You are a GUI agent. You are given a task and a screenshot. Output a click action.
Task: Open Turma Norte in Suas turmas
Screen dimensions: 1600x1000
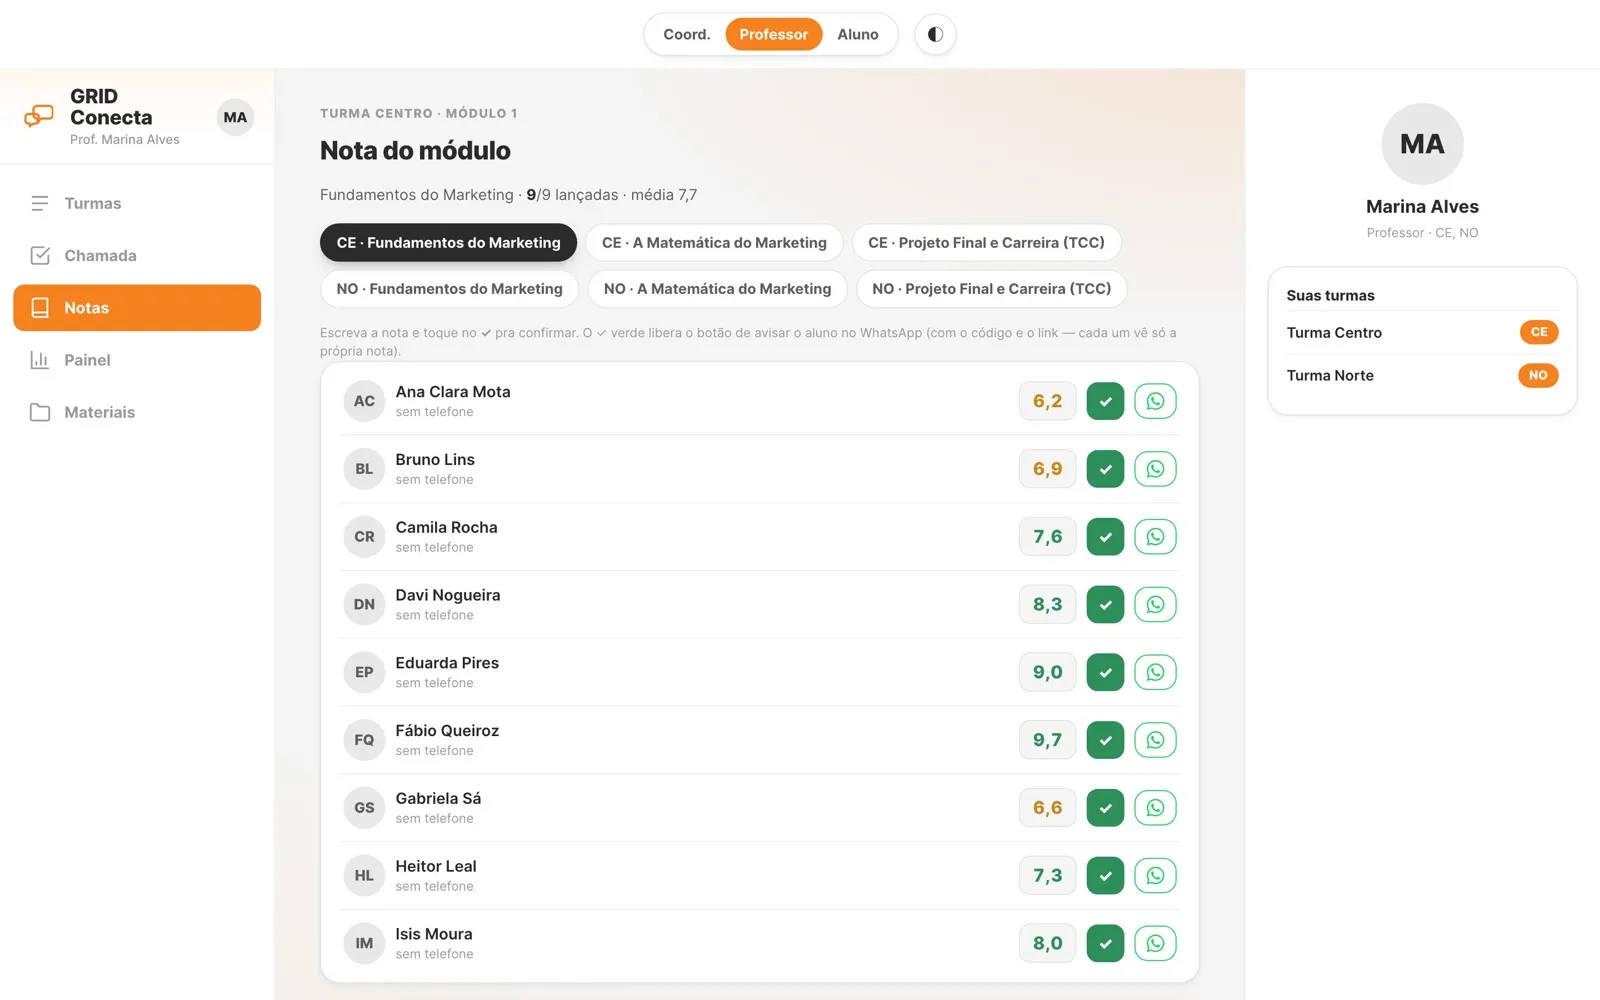[1422, 375]
